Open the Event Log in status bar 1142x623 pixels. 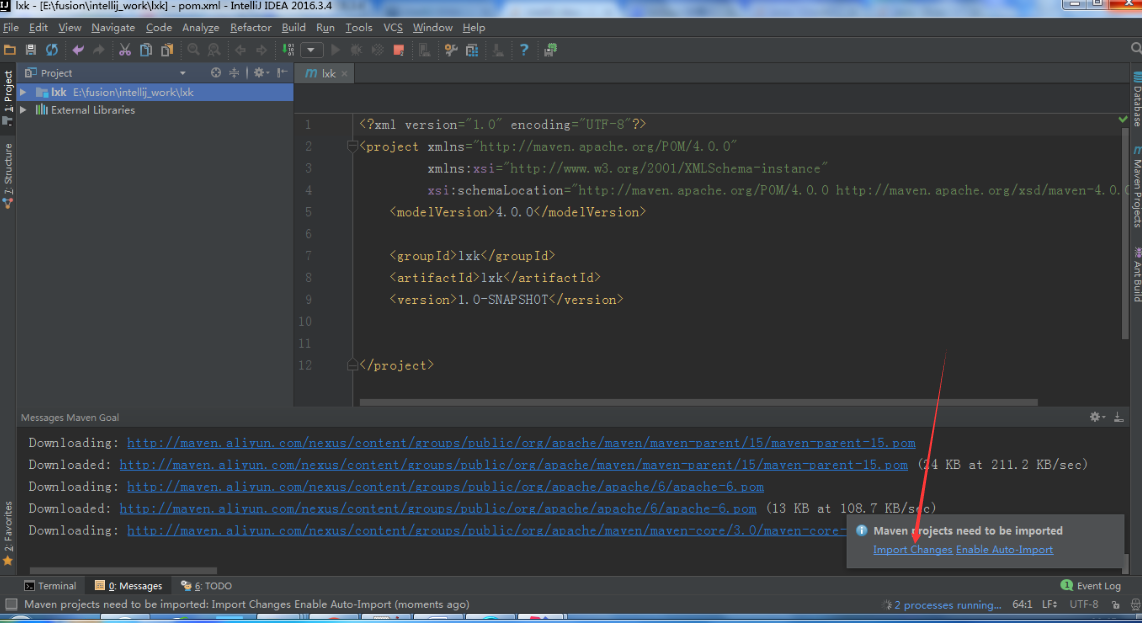pyautogui.click(x=1091, y=586)
